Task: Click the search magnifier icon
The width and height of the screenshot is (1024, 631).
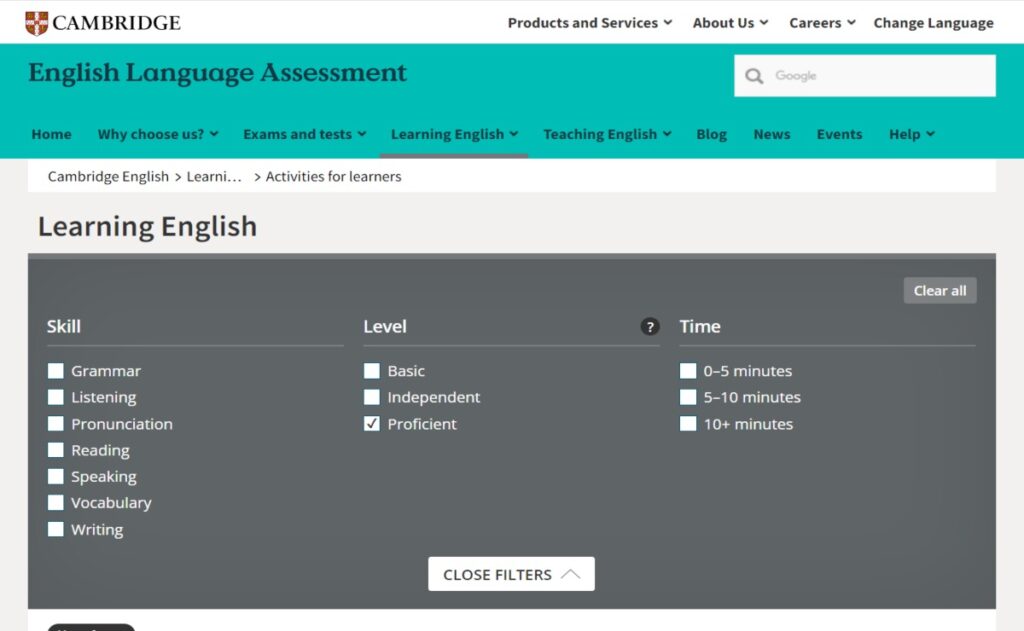Action: pyautogui.click(x=754, y=76)
